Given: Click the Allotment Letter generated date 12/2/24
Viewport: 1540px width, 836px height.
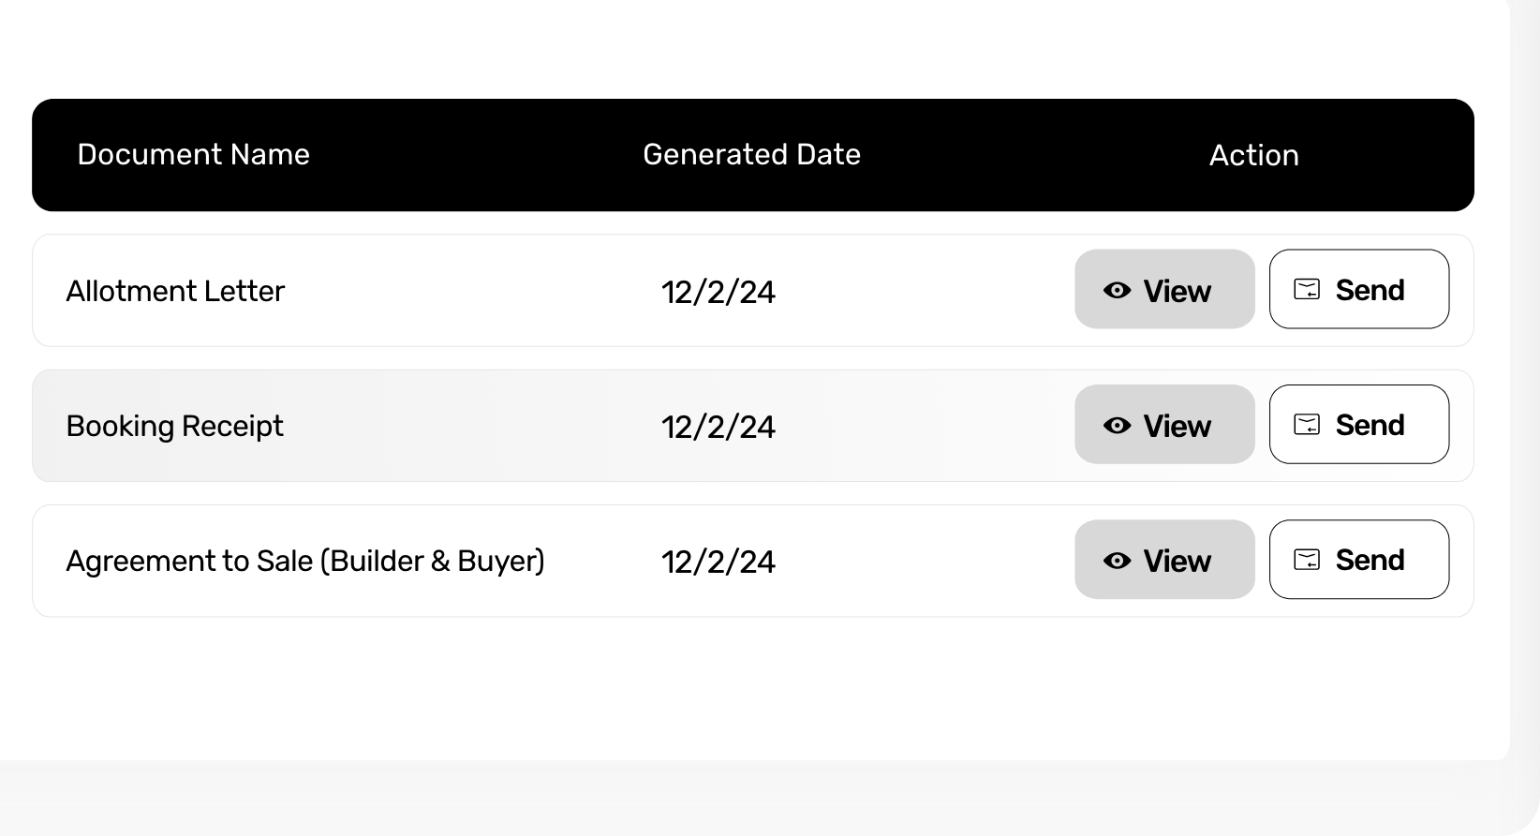Looking at the screenshot, I should coord(718,292).
